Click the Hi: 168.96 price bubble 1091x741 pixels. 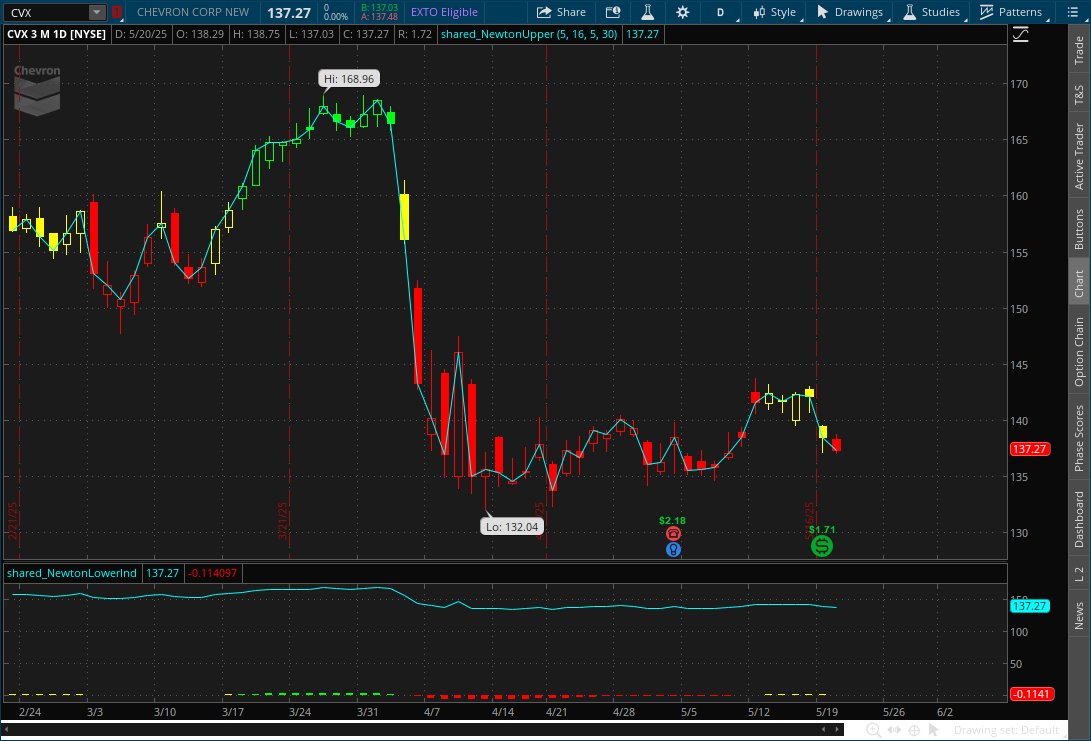(349, 79)
